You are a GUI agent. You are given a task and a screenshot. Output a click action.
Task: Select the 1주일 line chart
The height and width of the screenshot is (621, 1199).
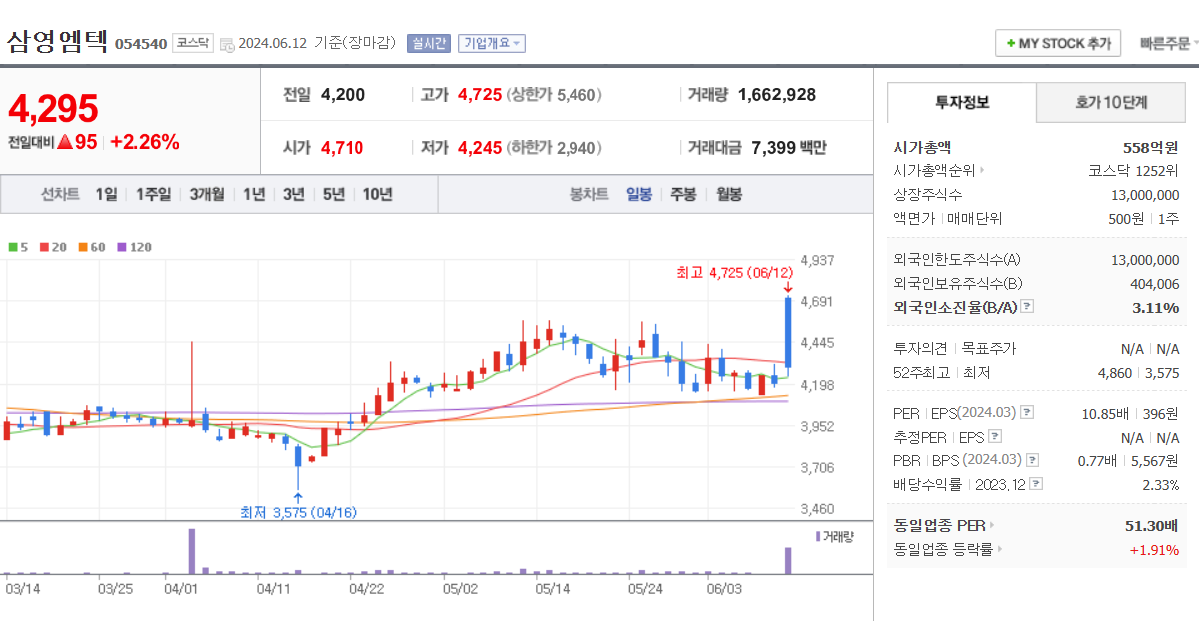(153, 194)
